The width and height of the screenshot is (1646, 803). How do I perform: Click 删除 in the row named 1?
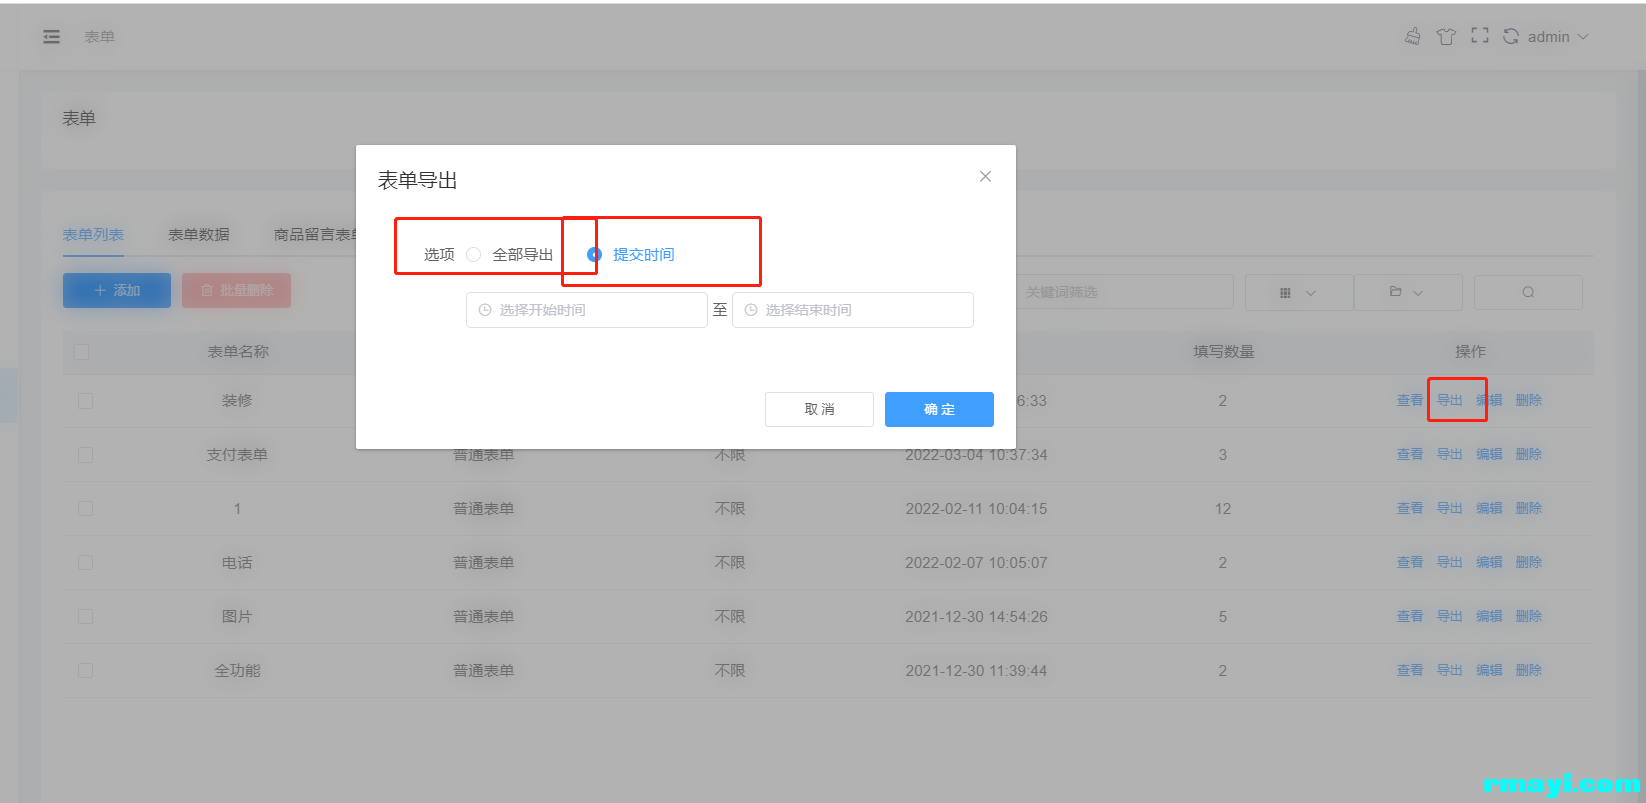coord(1529,508)
